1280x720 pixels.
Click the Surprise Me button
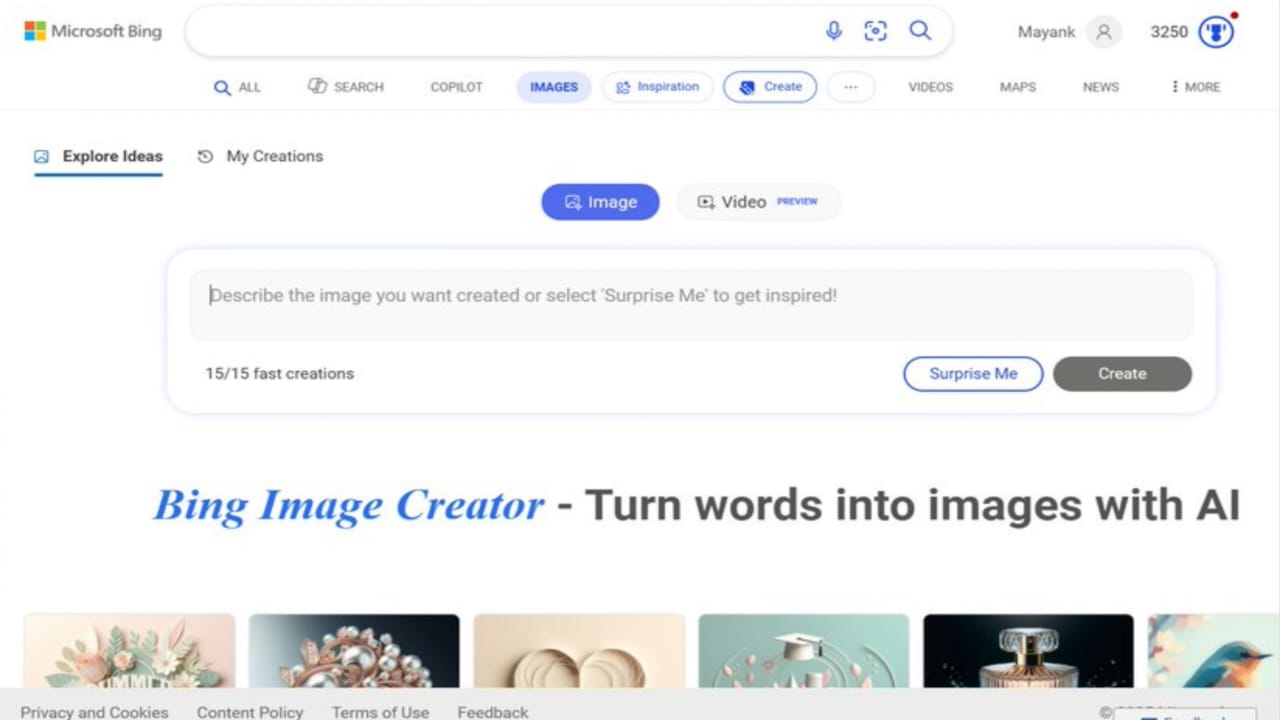point(972,373)
